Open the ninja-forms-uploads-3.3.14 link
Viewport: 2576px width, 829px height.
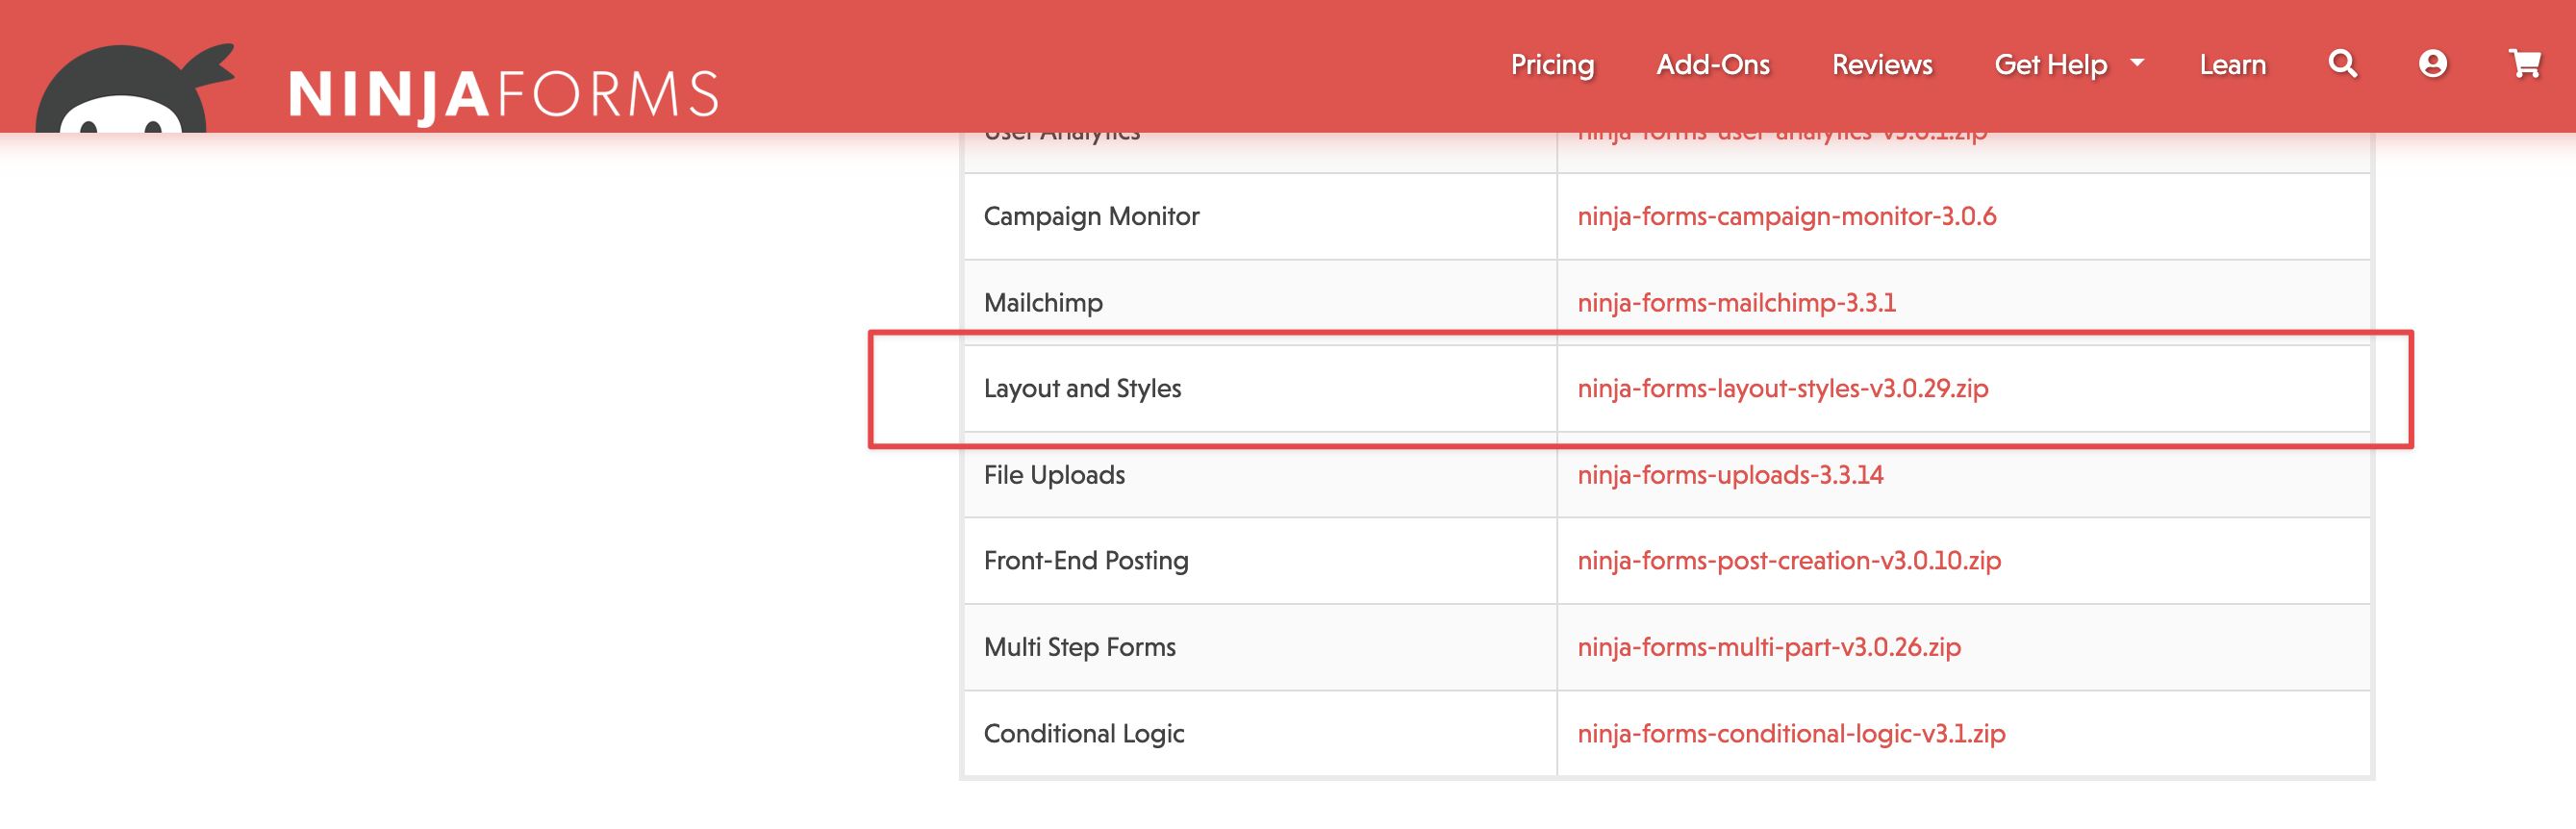click(1730, 475)
